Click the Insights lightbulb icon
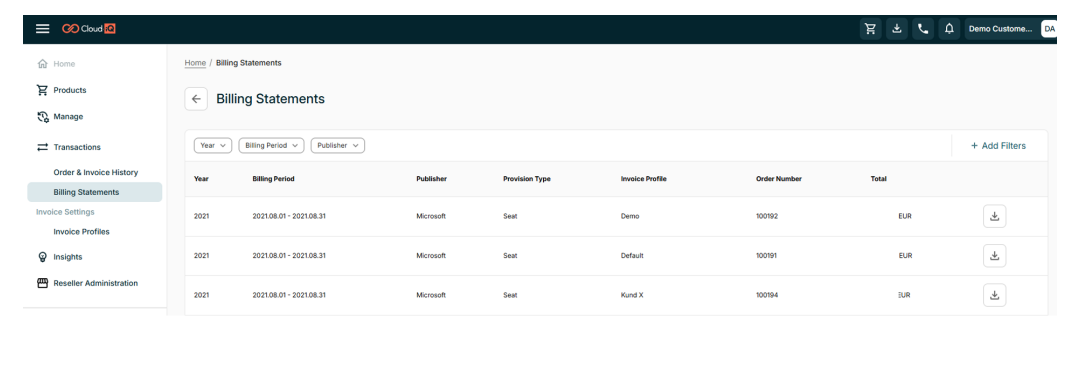 (42, 257)
